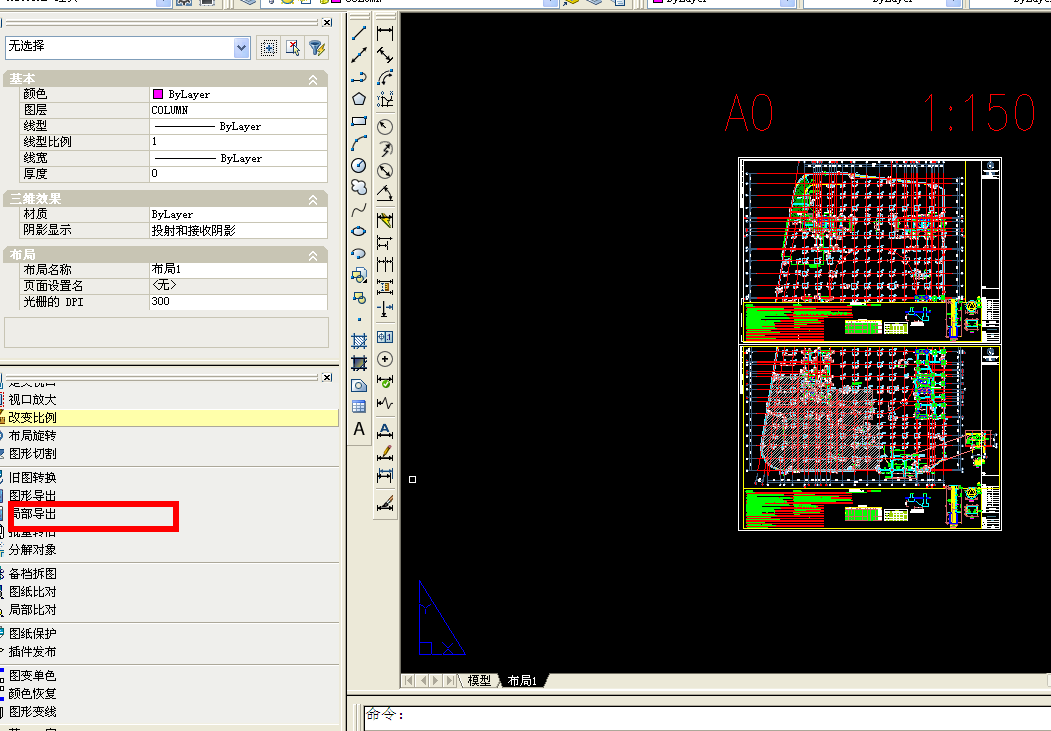The height and width of the screenshot is (731, 1051).
Task: Choose 改变比例 from the tool list
Action: click(32, 418)
